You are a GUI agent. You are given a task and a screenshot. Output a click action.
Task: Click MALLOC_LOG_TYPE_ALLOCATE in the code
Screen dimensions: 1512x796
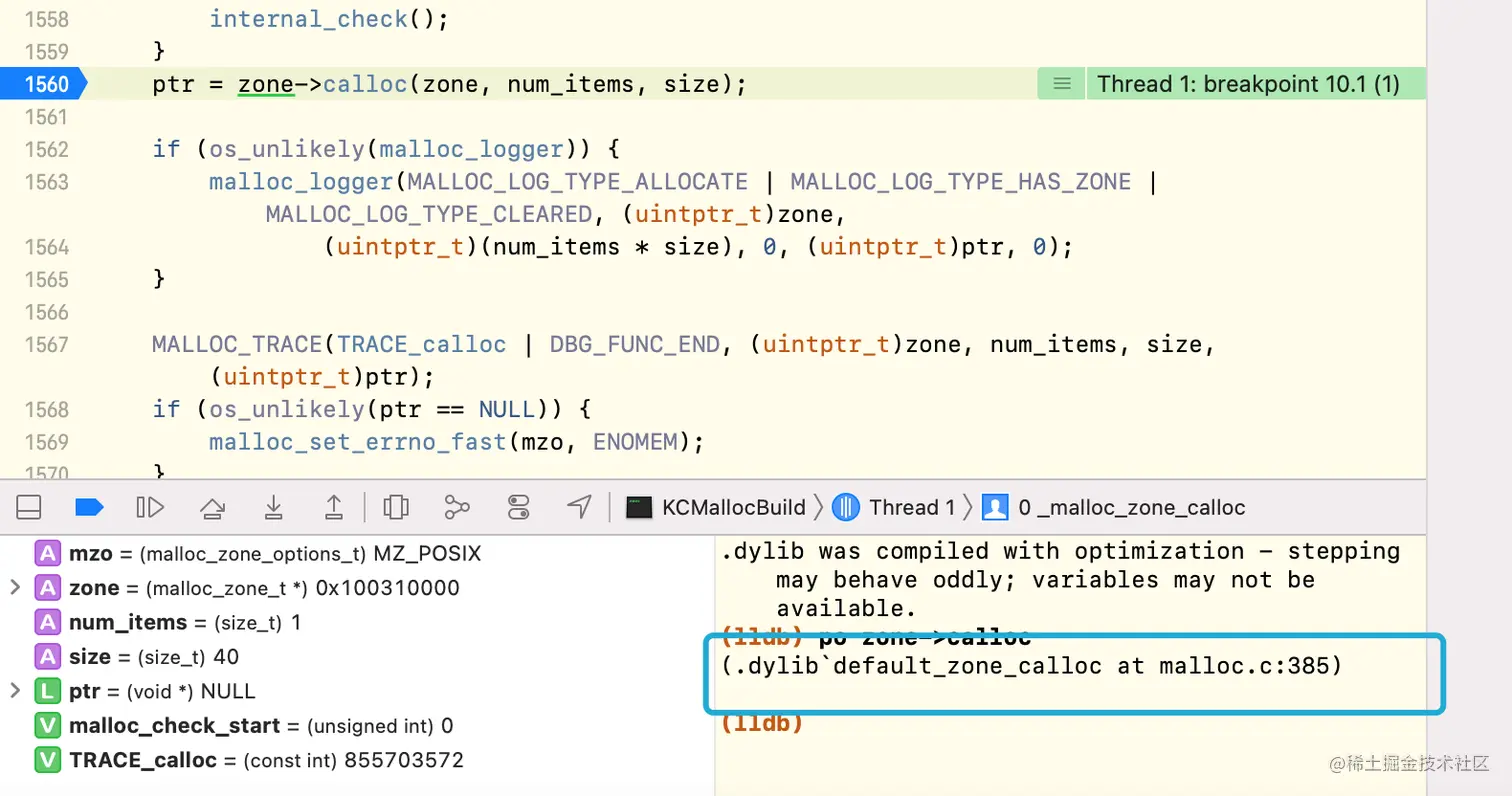tap(577, 182)
